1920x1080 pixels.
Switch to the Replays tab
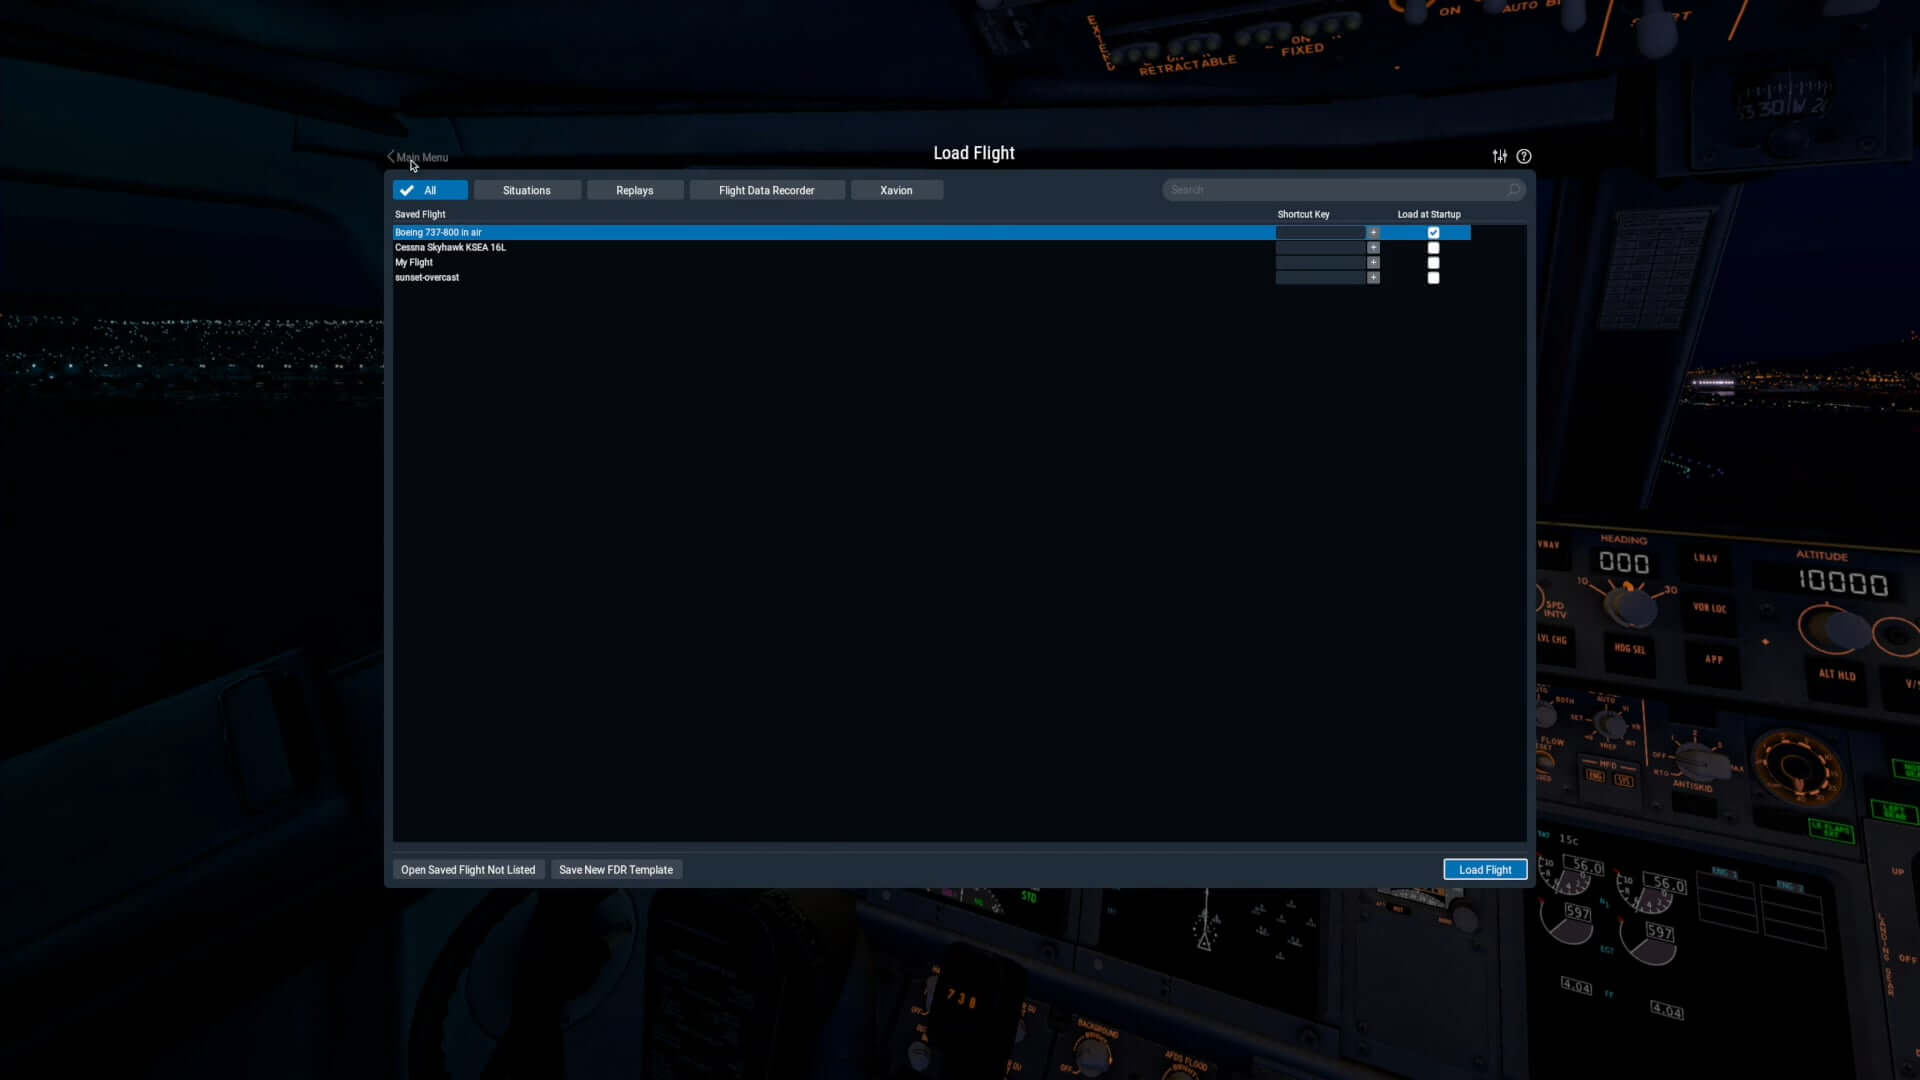tap(634, 190)
